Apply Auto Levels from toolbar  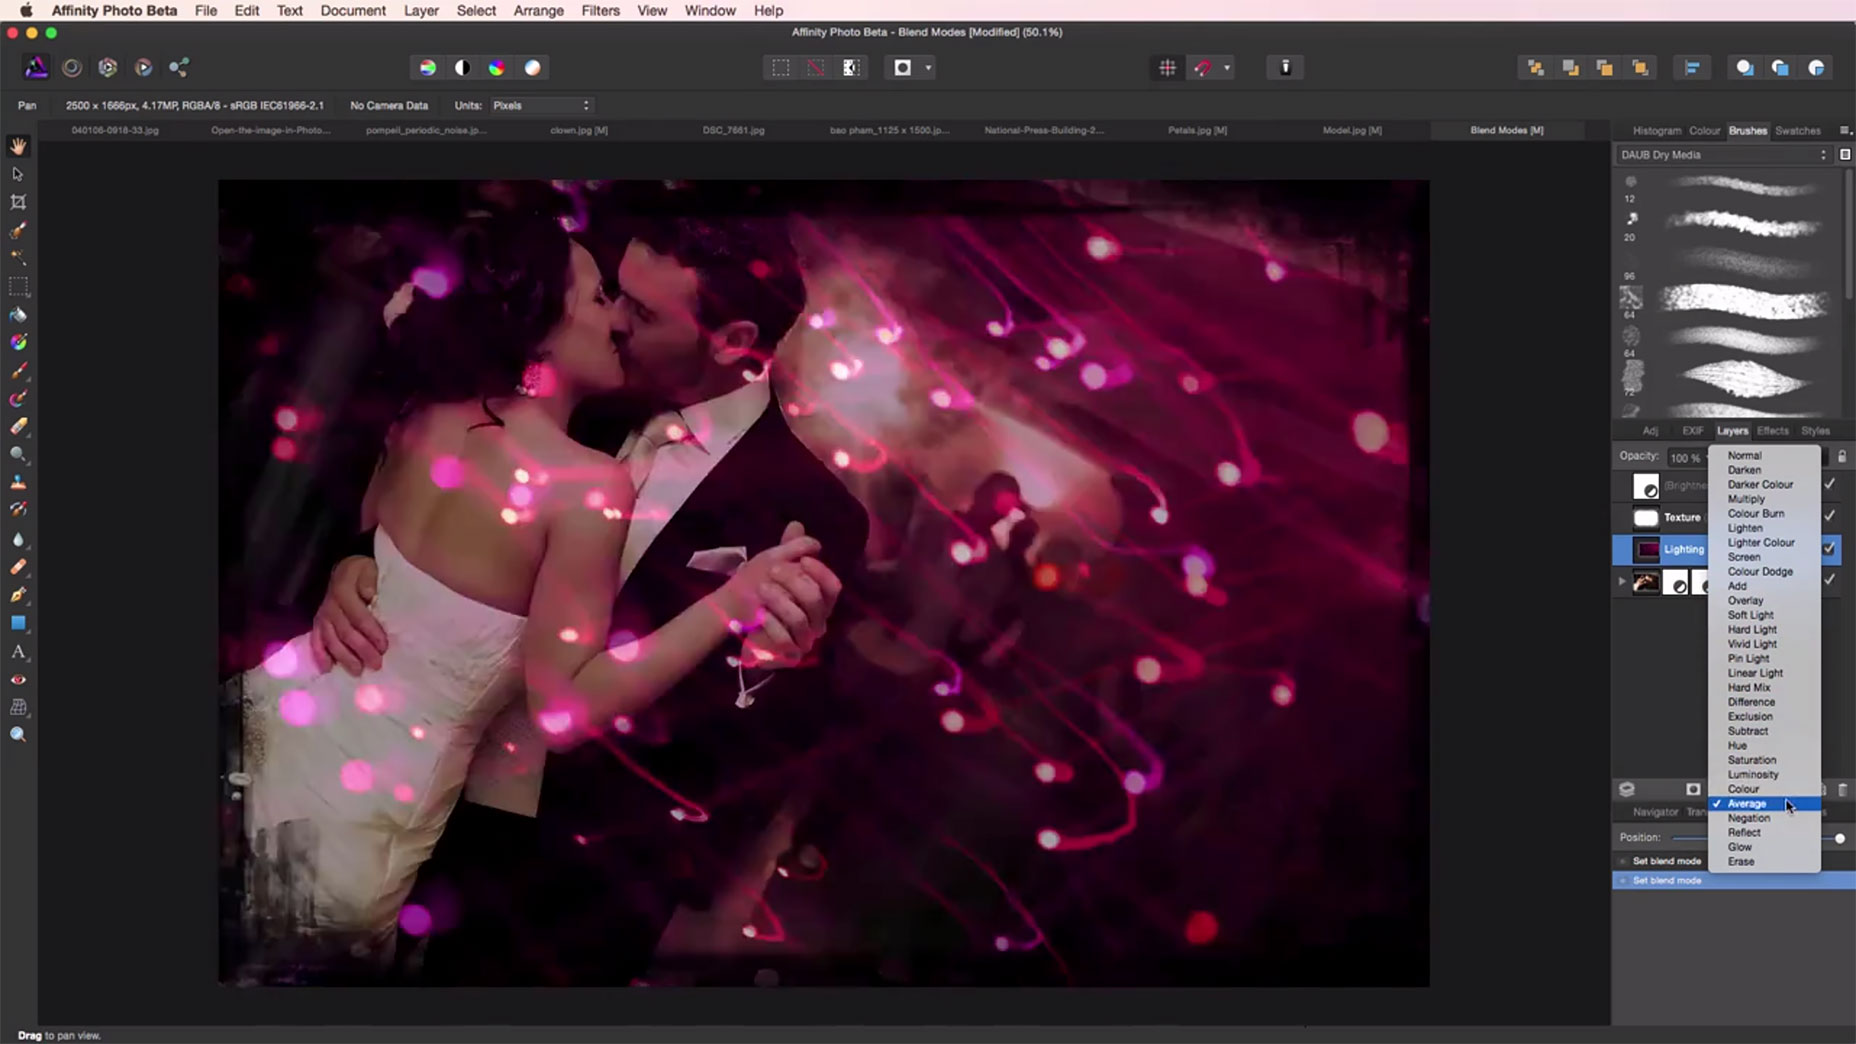(428, 67)
